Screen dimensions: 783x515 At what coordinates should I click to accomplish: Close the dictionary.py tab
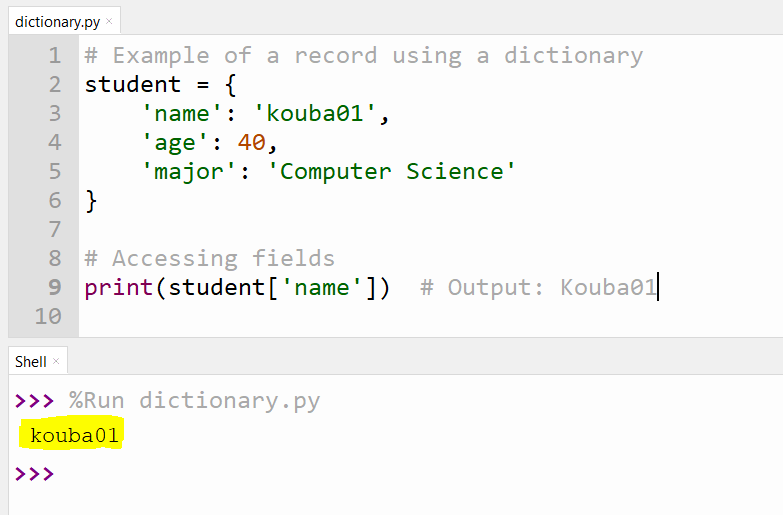(x=108, y=21)
